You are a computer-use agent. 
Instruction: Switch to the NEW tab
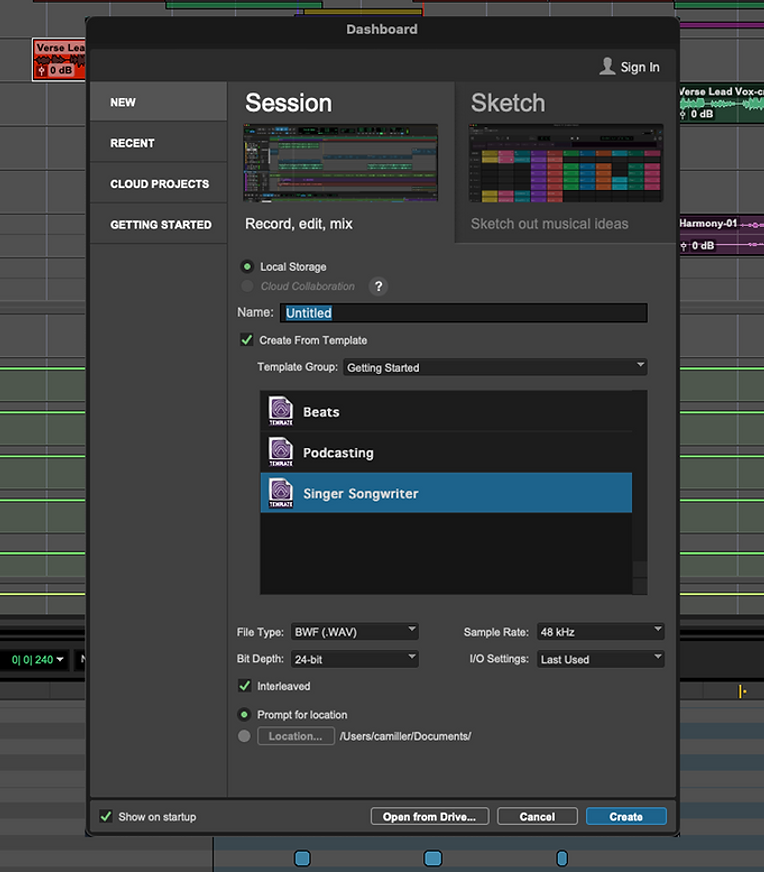coord(158,102)
